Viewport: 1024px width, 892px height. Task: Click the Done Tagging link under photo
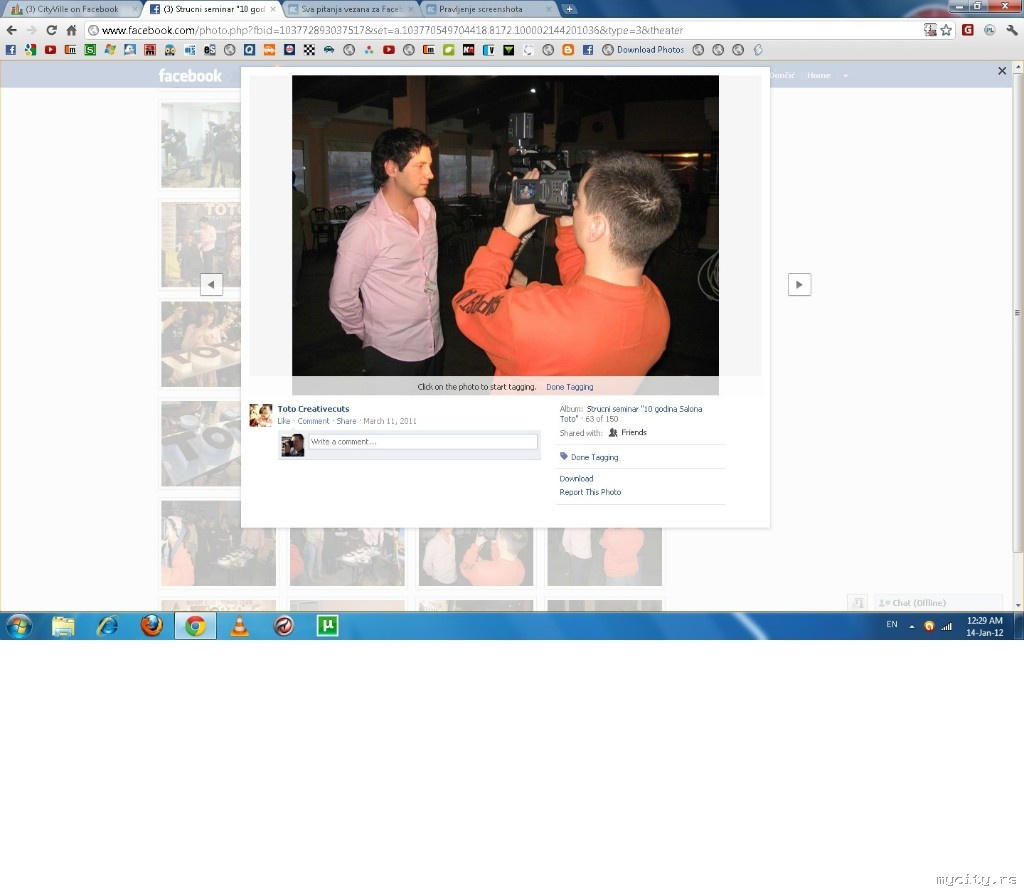(569, 387)
